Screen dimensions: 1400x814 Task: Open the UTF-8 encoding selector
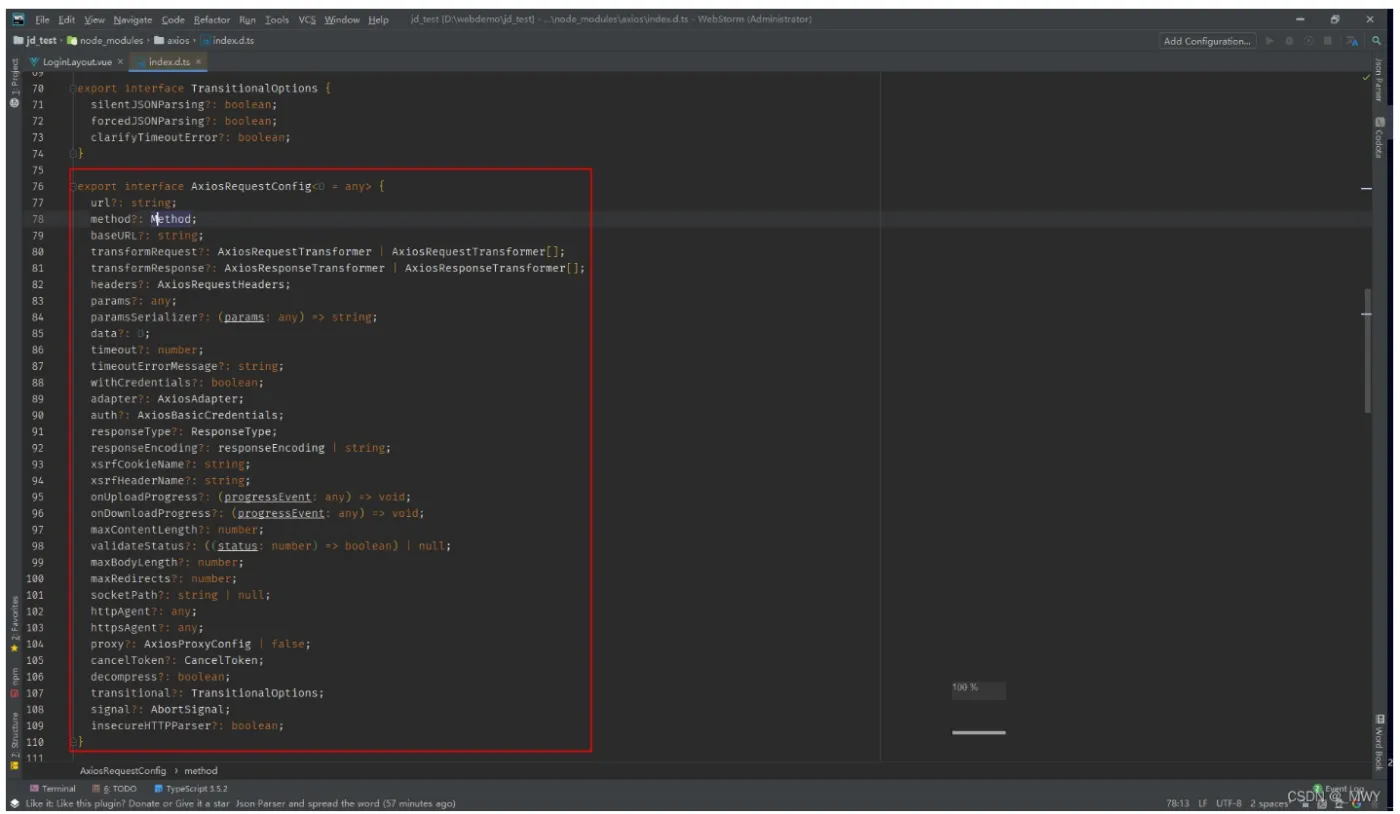1229,803
